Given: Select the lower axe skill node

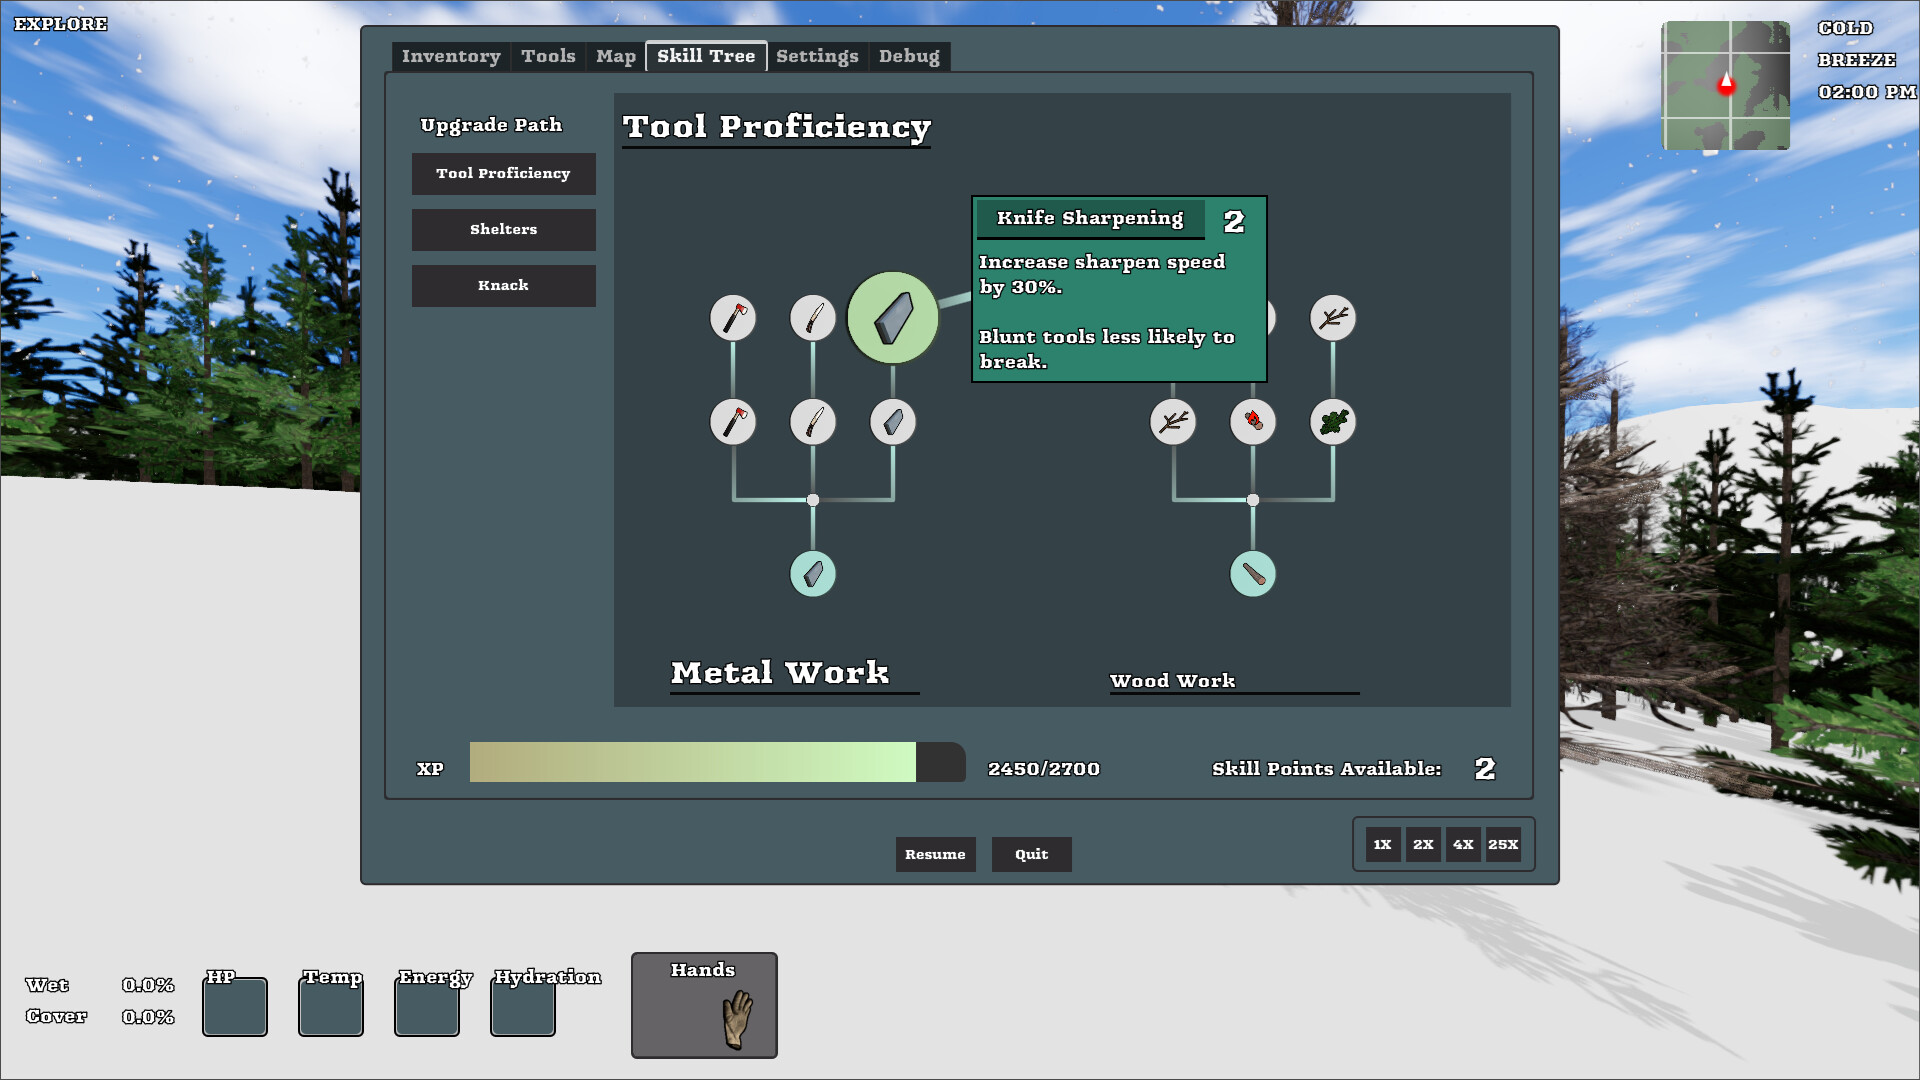Looking at the screenshot, I should [733, 422].
